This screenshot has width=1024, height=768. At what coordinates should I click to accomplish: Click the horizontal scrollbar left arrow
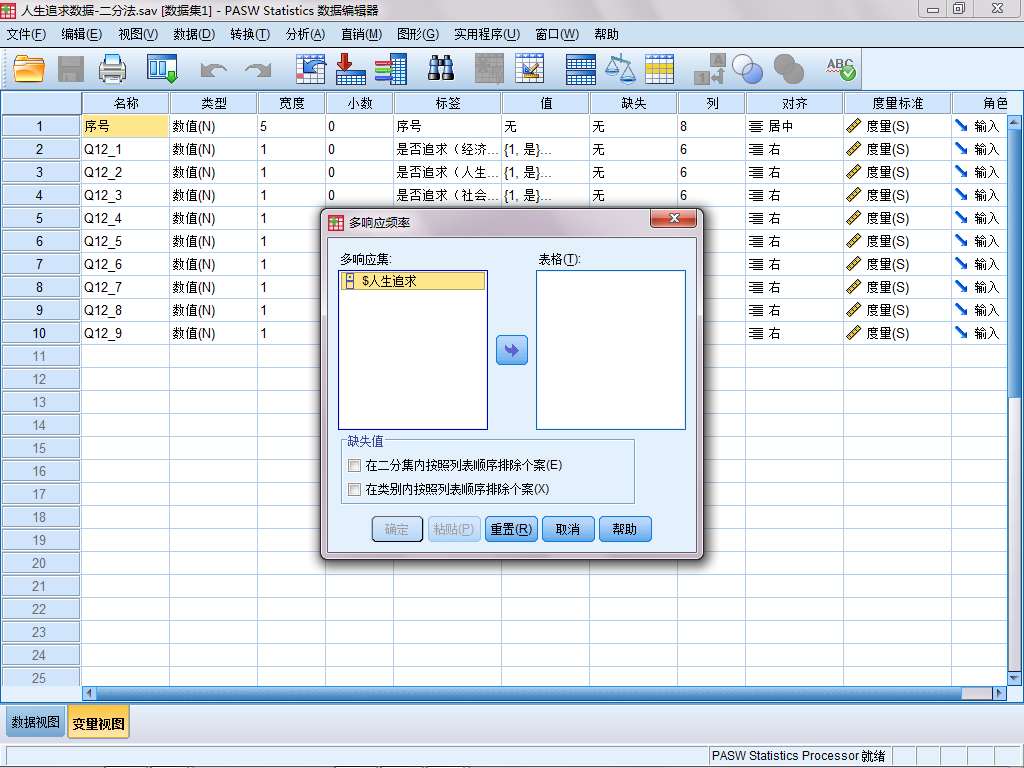(x=89, y=693)
